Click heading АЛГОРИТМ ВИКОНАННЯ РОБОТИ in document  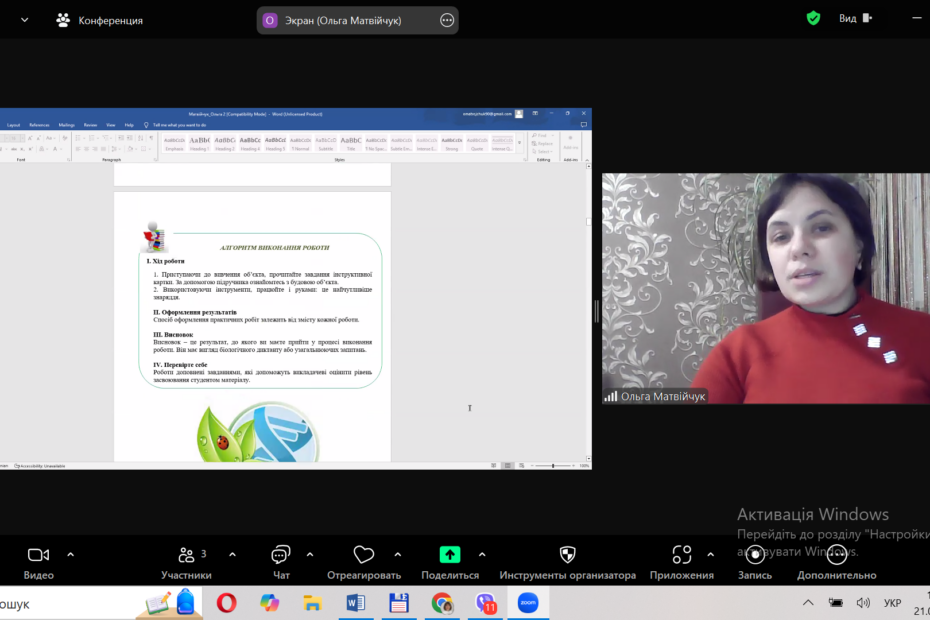tap(275, 247)
